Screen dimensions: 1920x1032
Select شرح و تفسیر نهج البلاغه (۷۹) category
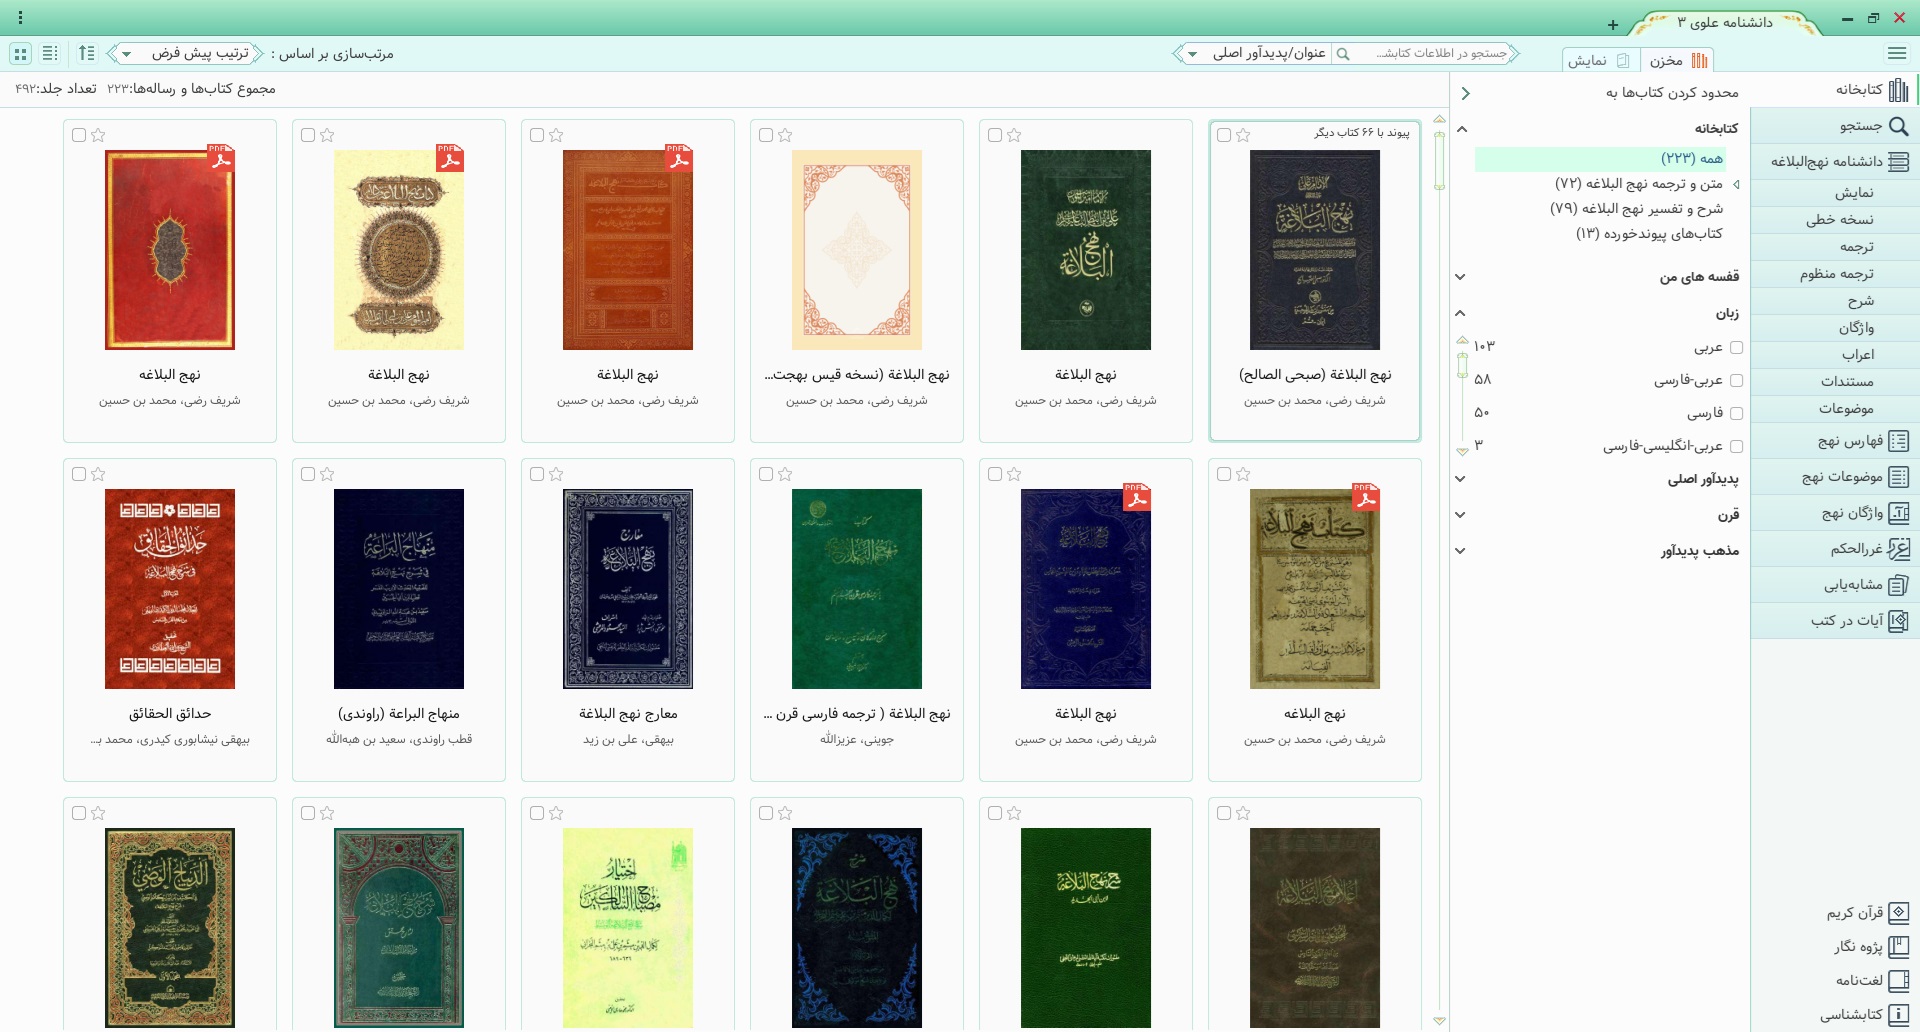[x=1637, y=209]
